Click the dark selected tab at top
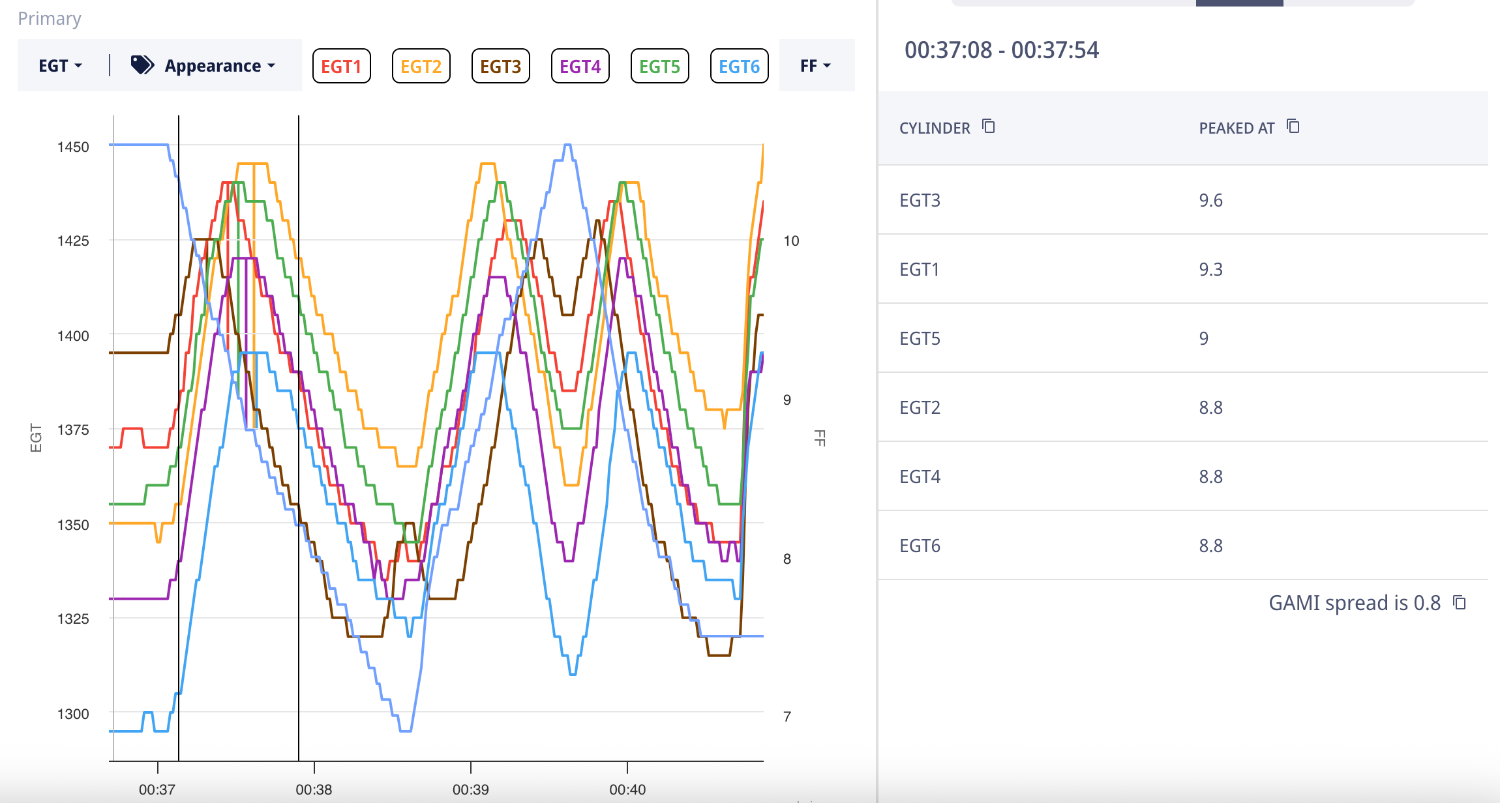The width and height of the screenshot is (1500, 803). pyautogui.click(x=1239, y=3)
